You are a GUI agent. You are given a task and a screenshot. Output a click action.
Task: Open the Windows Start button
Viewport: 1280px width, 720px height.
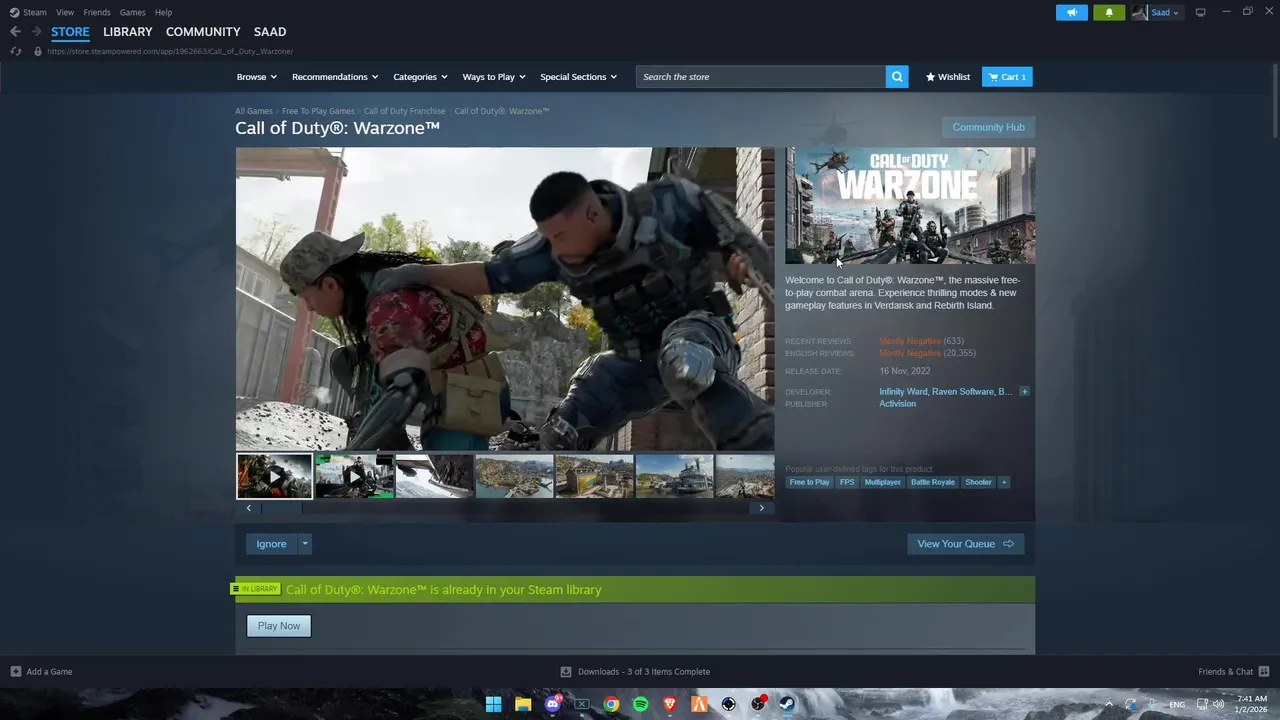(x=493, y=704)
